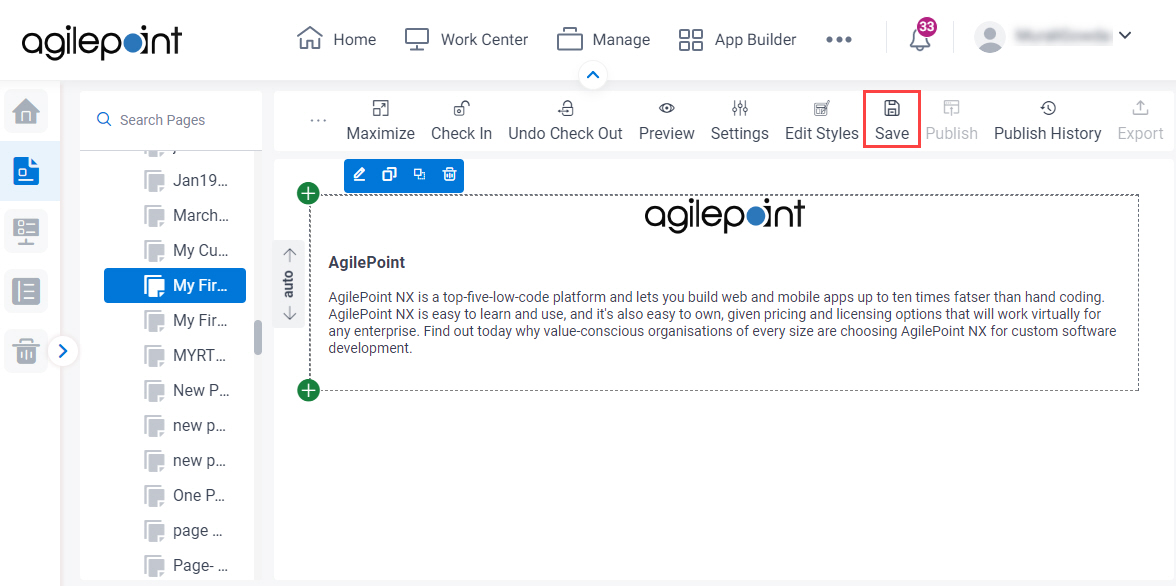Check In the page
Screen dimensions: 1176x586
point(461,121)
